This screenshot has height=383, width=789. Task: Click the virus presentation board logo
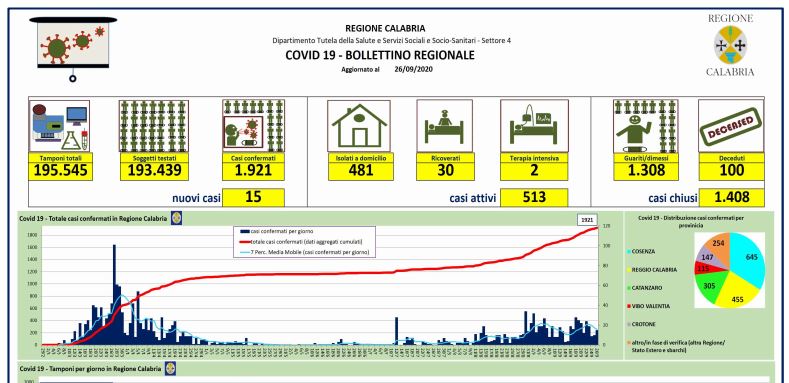tap(73, 49)
